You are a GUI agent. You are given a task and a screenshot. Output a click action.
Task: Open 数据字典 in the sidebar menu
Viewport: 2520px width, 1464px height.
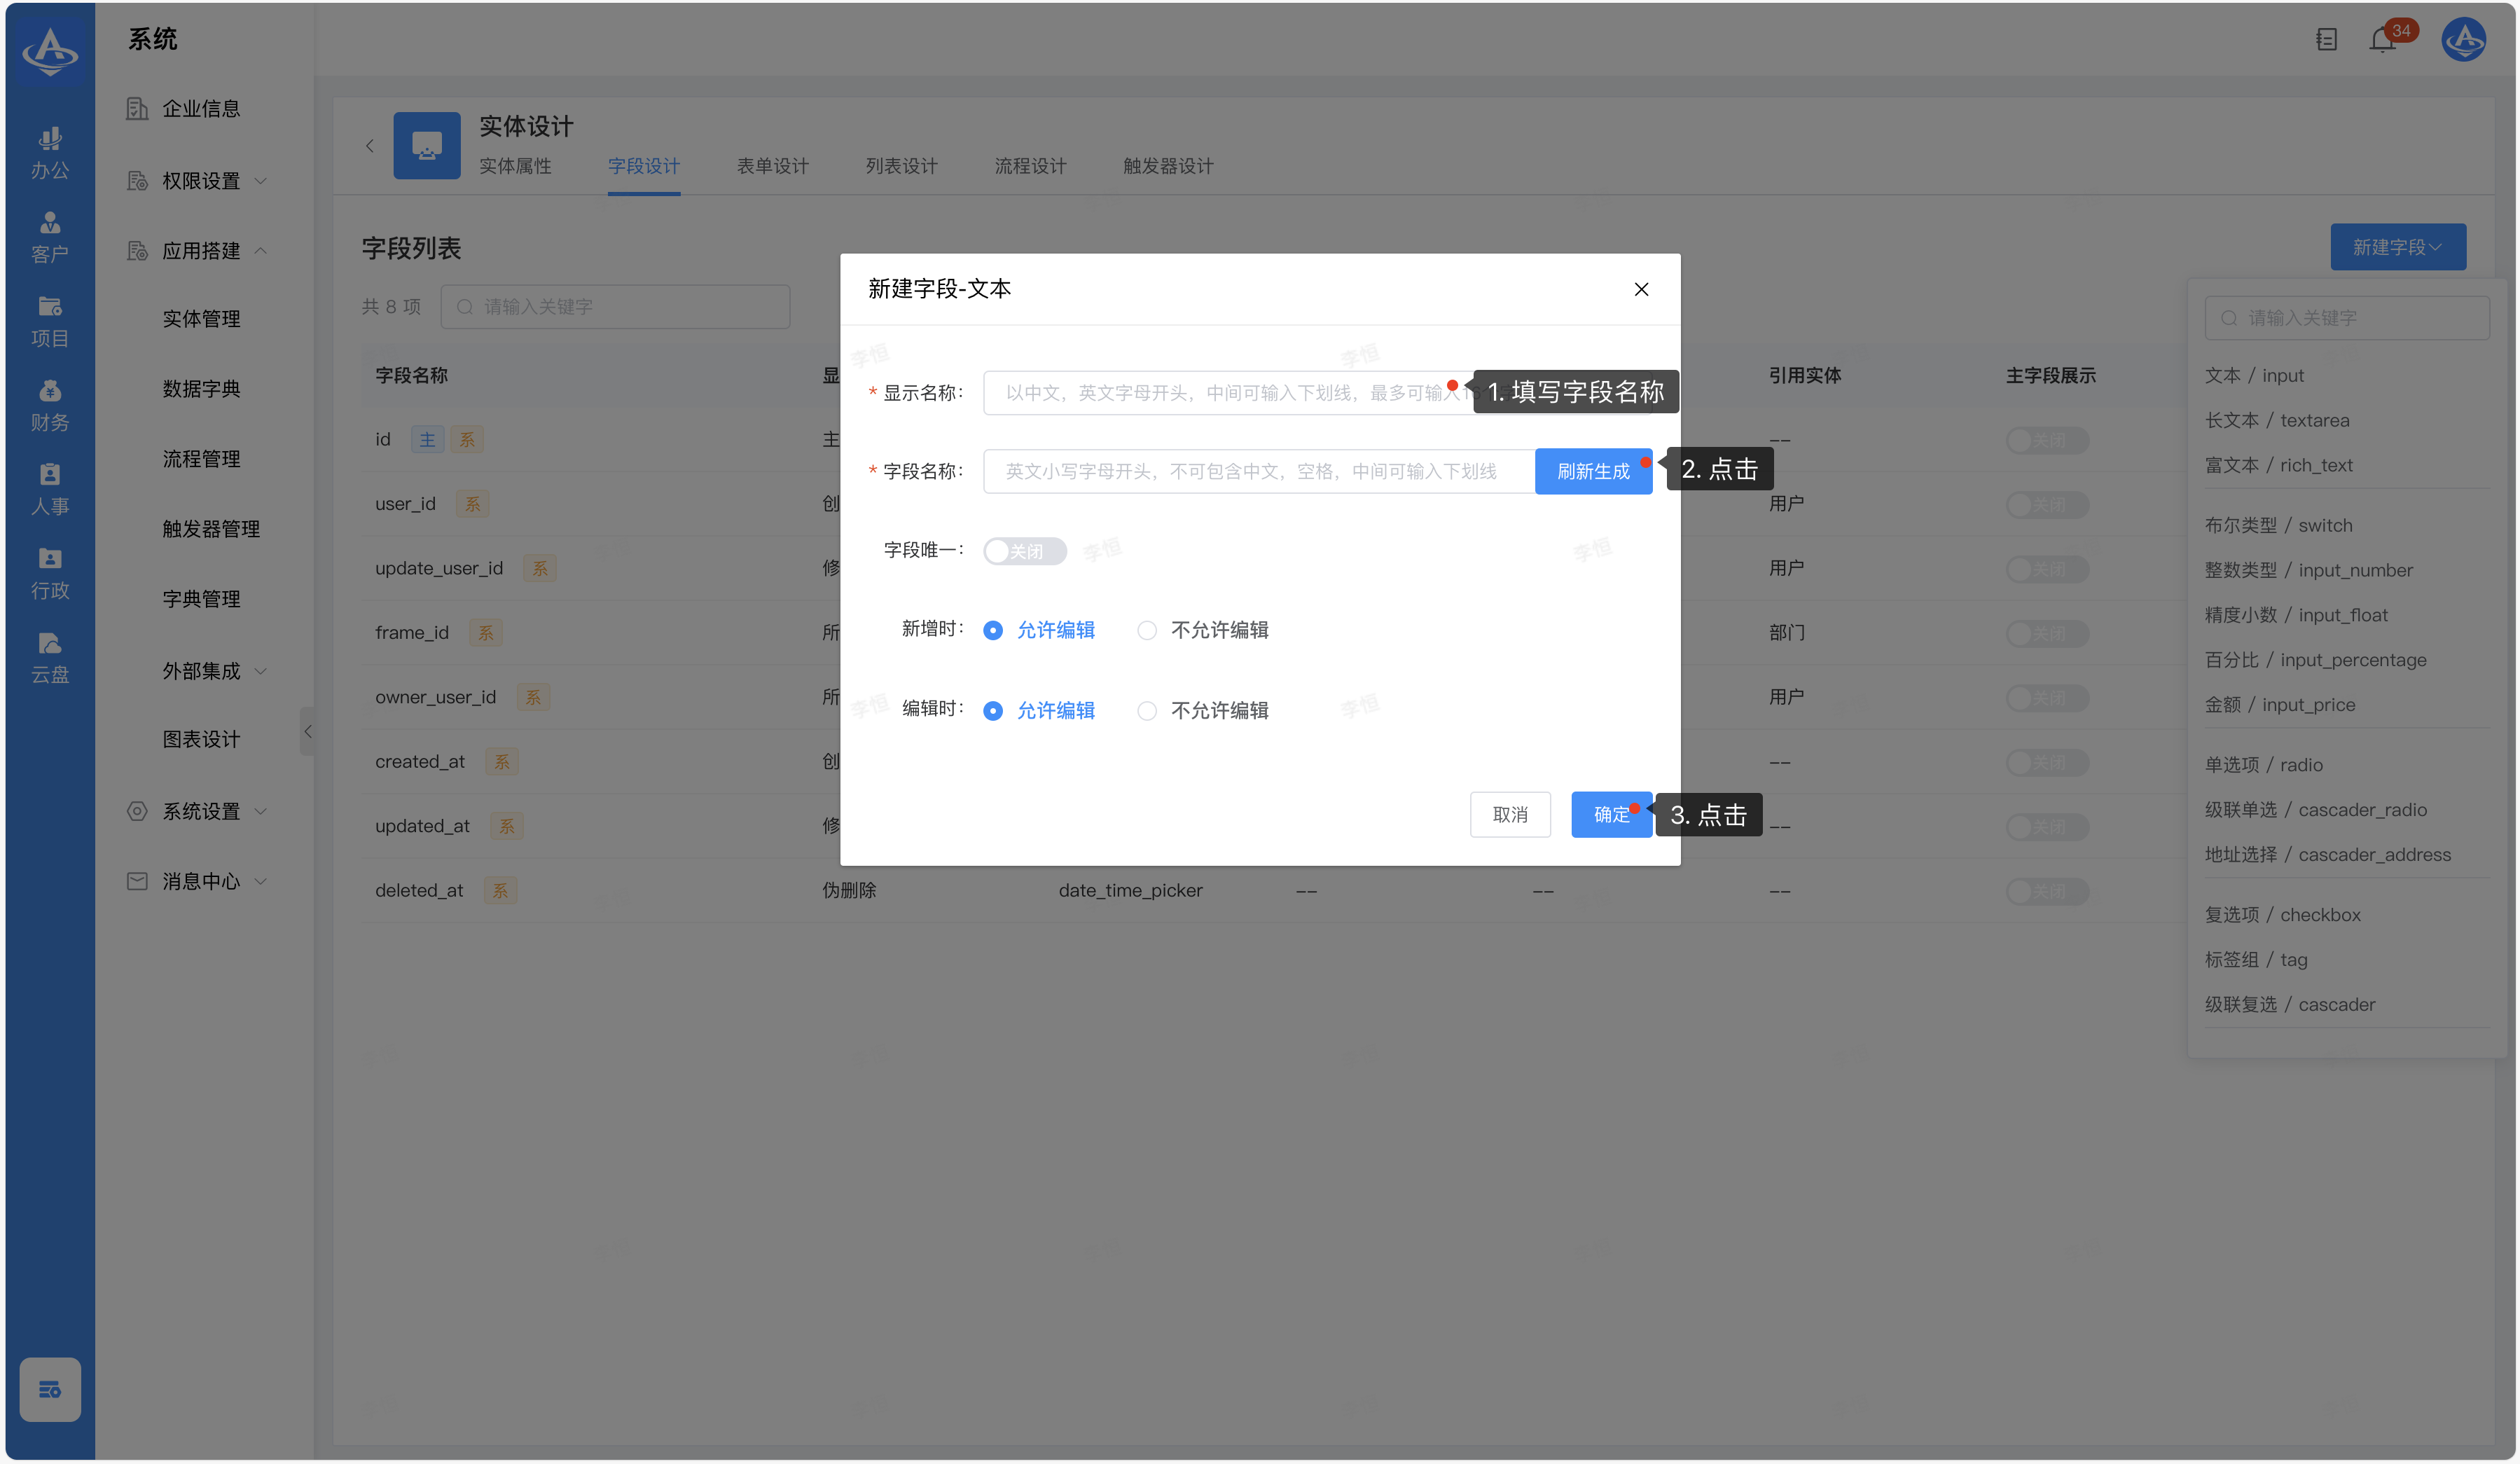(201, 389)
